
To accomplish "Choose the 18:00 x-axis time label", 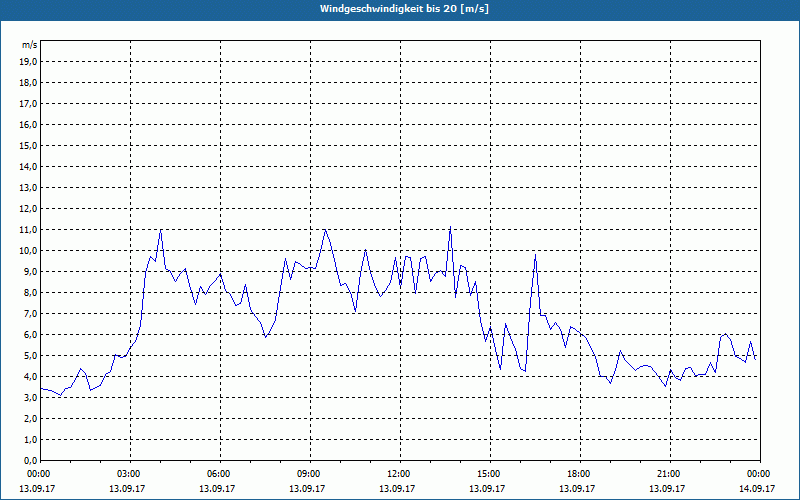I will coord(577,474).
